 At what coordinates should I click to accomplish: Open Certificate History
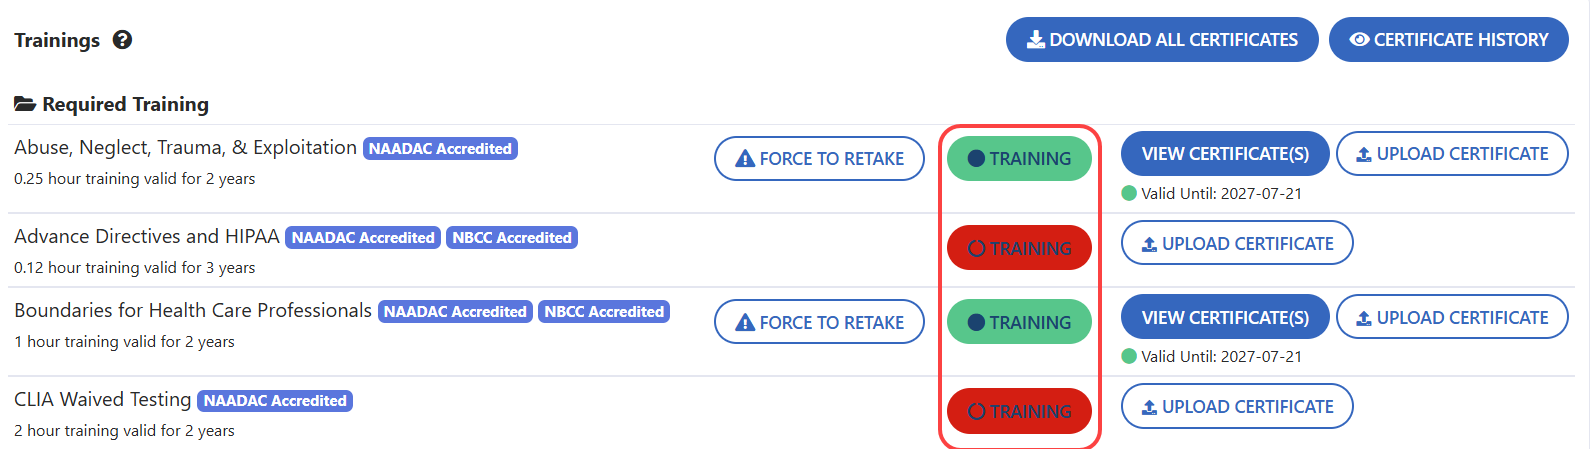click(x=1448, y=40)
